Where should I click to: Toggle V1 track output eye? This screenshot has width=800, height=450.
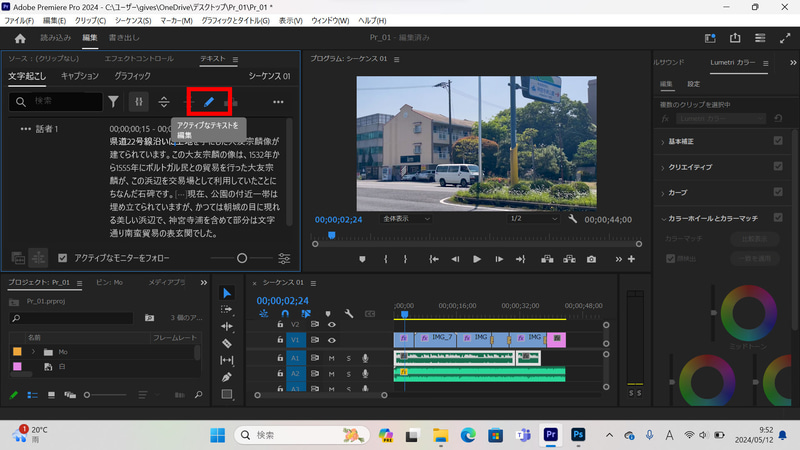coord(332,340)
